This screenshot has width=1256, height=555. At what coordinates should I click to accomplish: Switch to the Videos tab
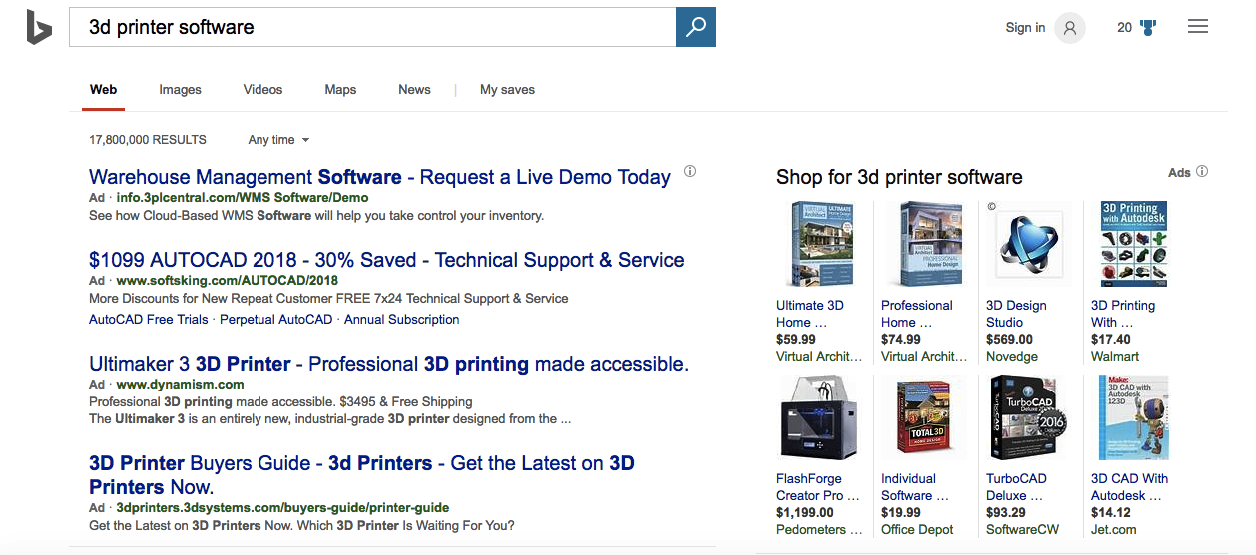point(263,89)
